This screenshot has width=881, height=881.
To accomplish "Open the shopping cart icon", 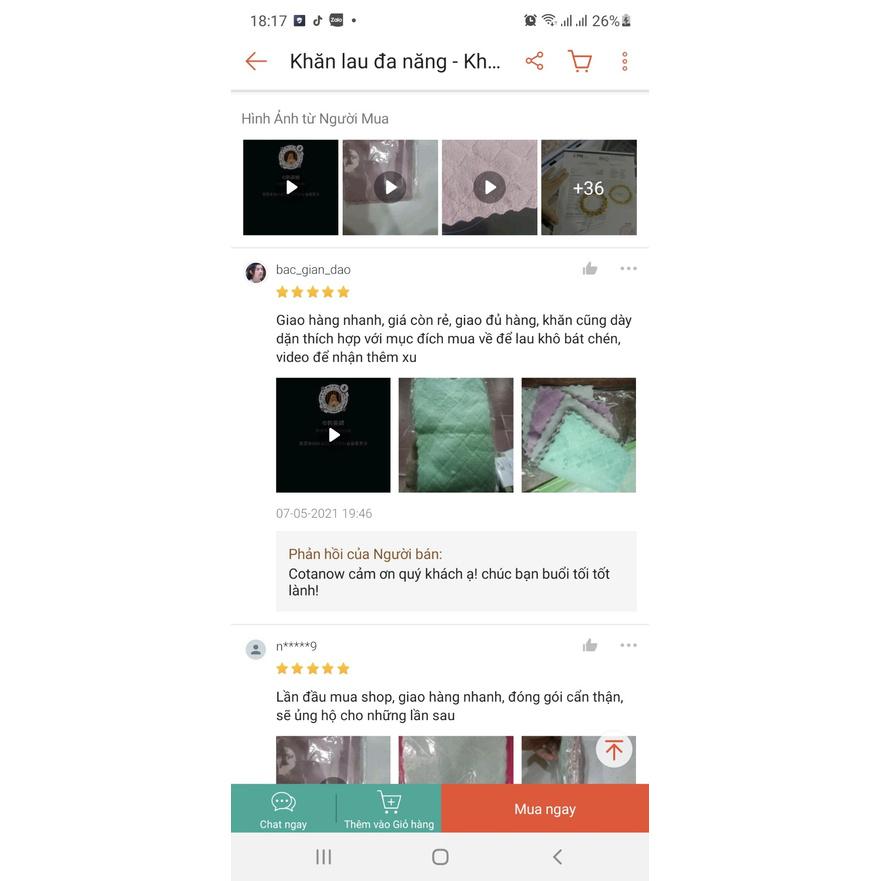I will 580,61.
